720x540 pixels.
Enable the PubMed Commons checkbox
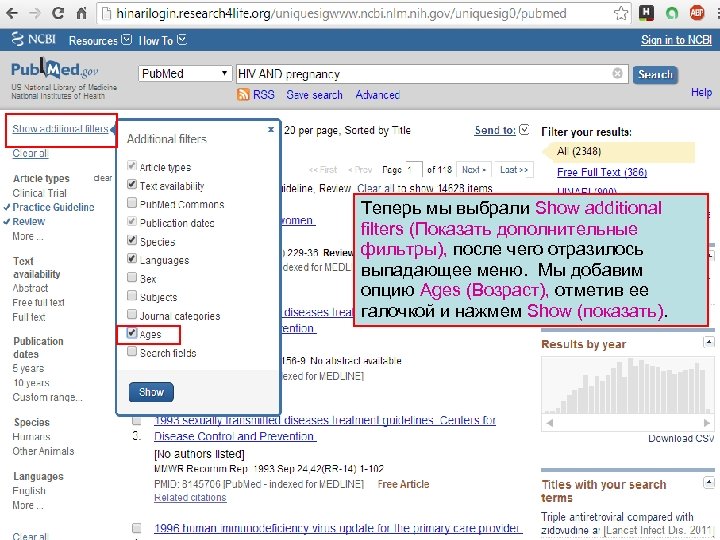point(132,202)
